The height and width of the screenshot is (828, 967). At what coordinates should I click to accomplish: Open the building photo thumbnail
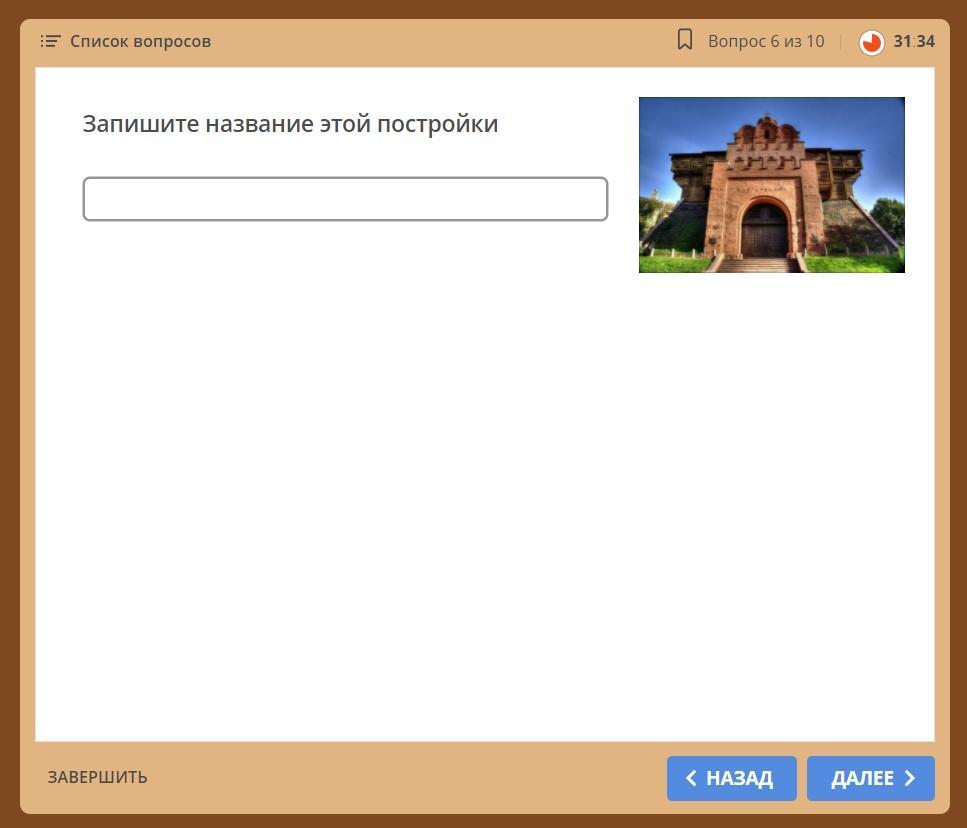[772, 185]
